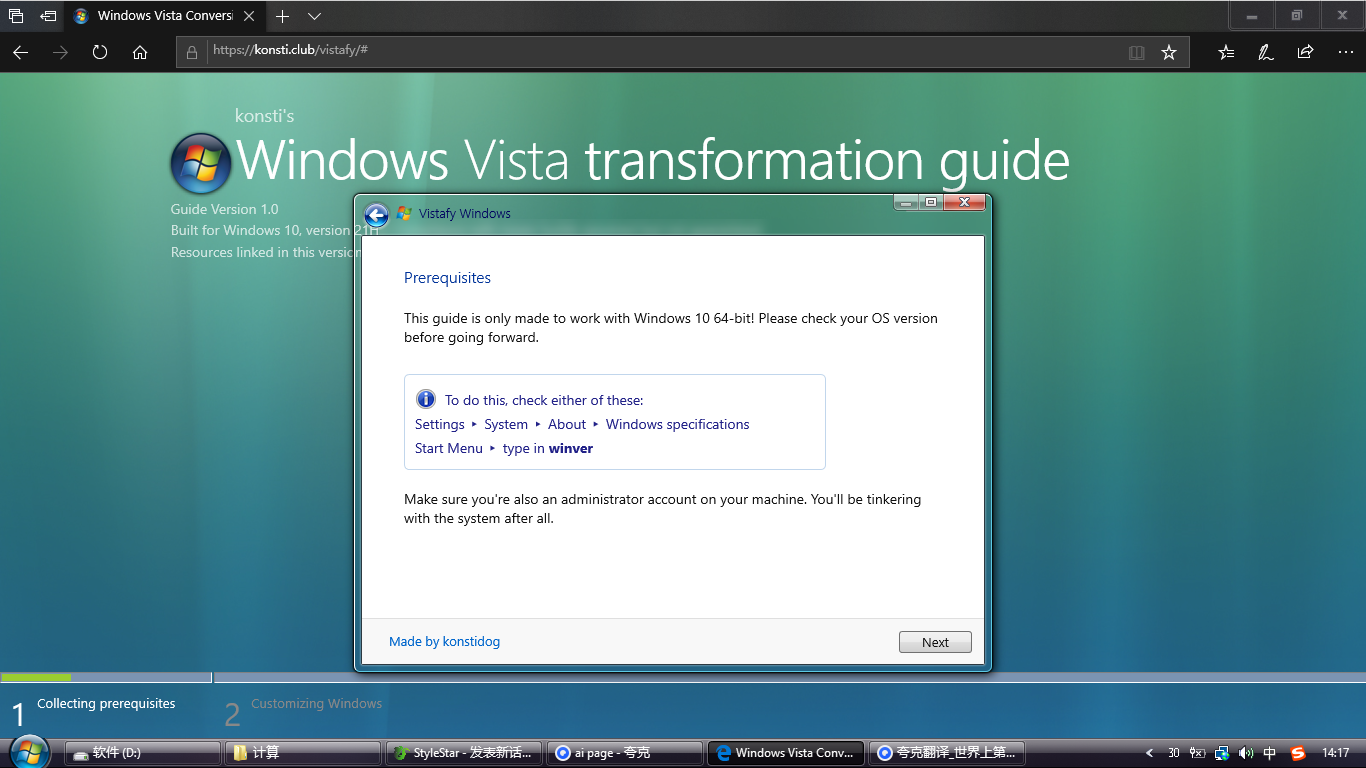The width and height of the screenshot is (1366, 768).
Task: Open the network tray icon
Action: click(x=1222, y=753)
